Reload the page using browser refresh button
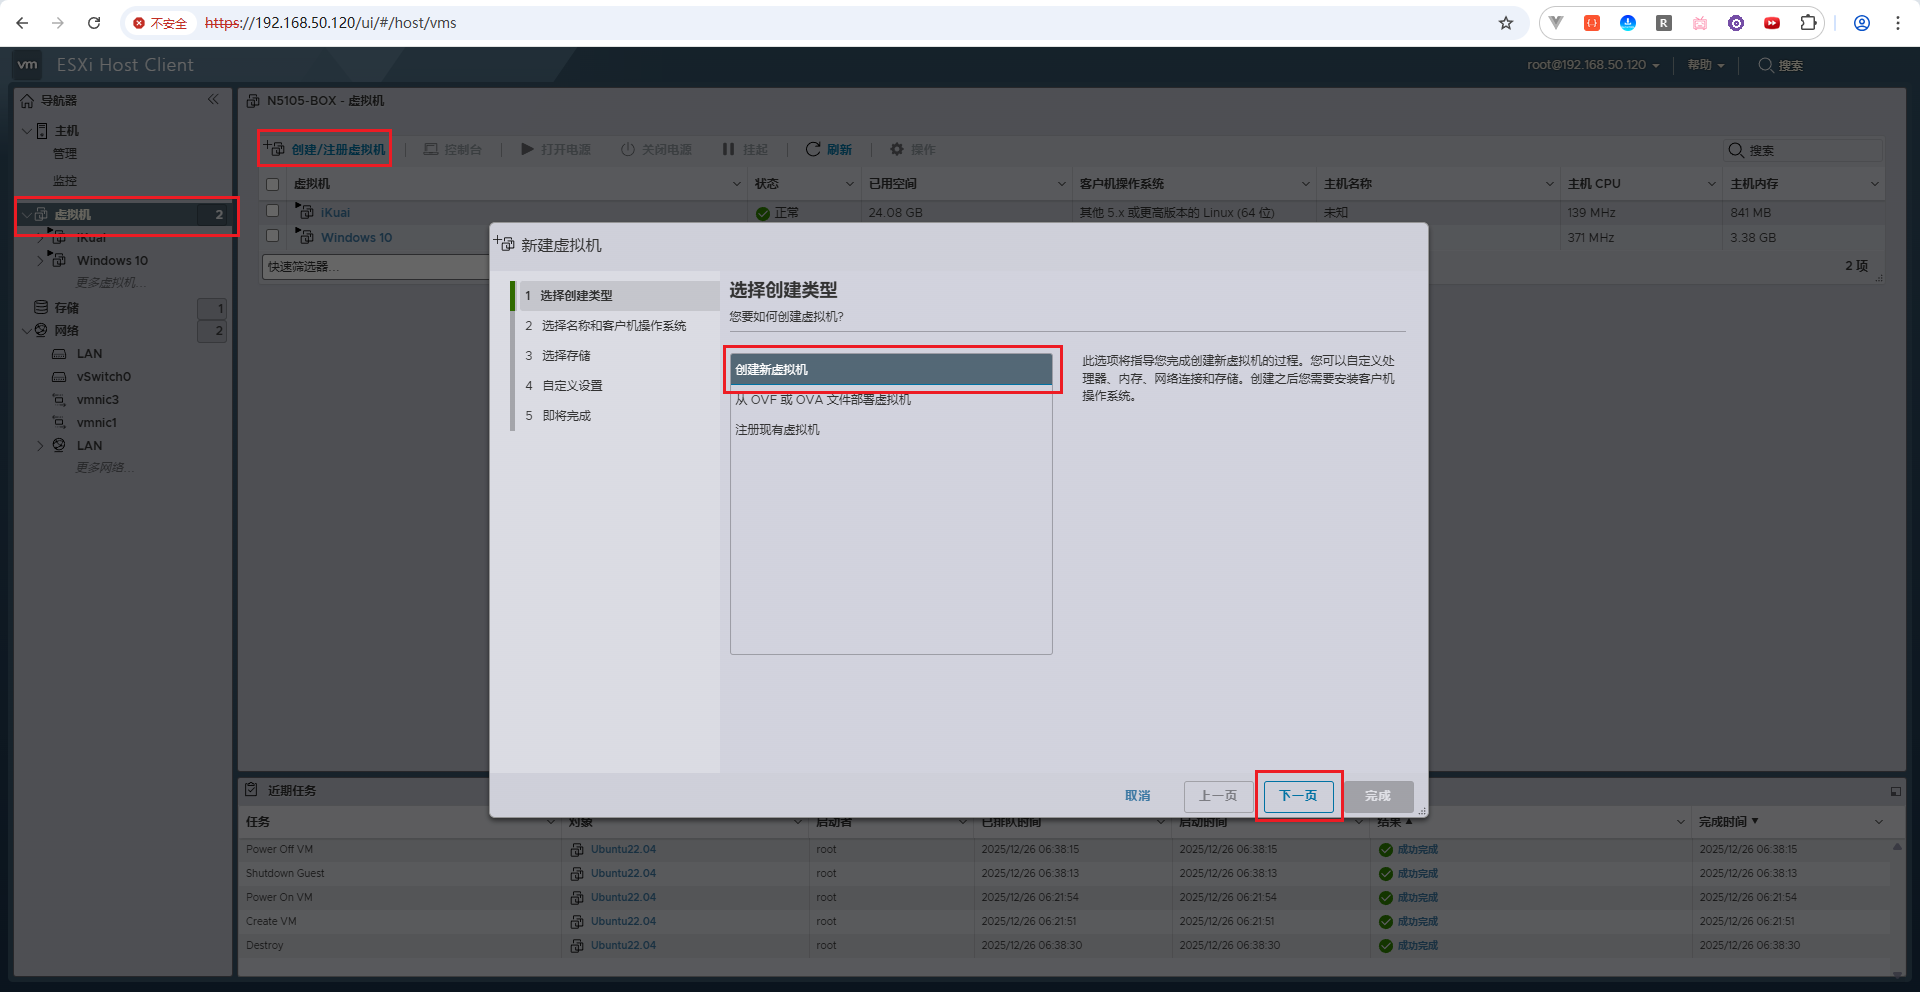1920x992 pixels. (x=94, y=23)
